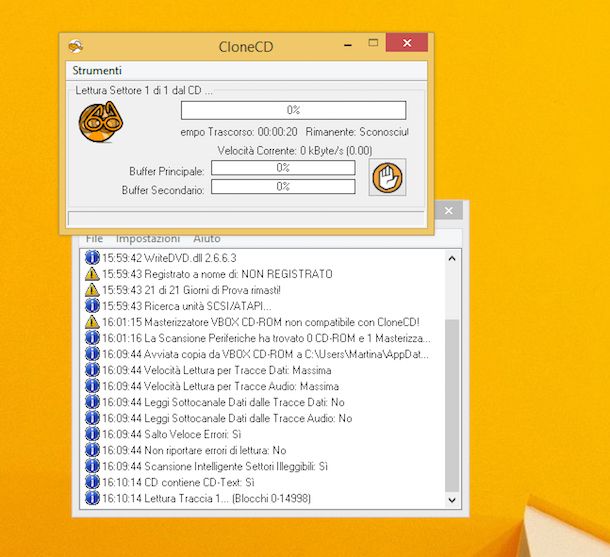Select log text 'Registrato a nome di: NON REGISTRATO'
This screenshot has height=557, width=610.
tap(238, 274)
